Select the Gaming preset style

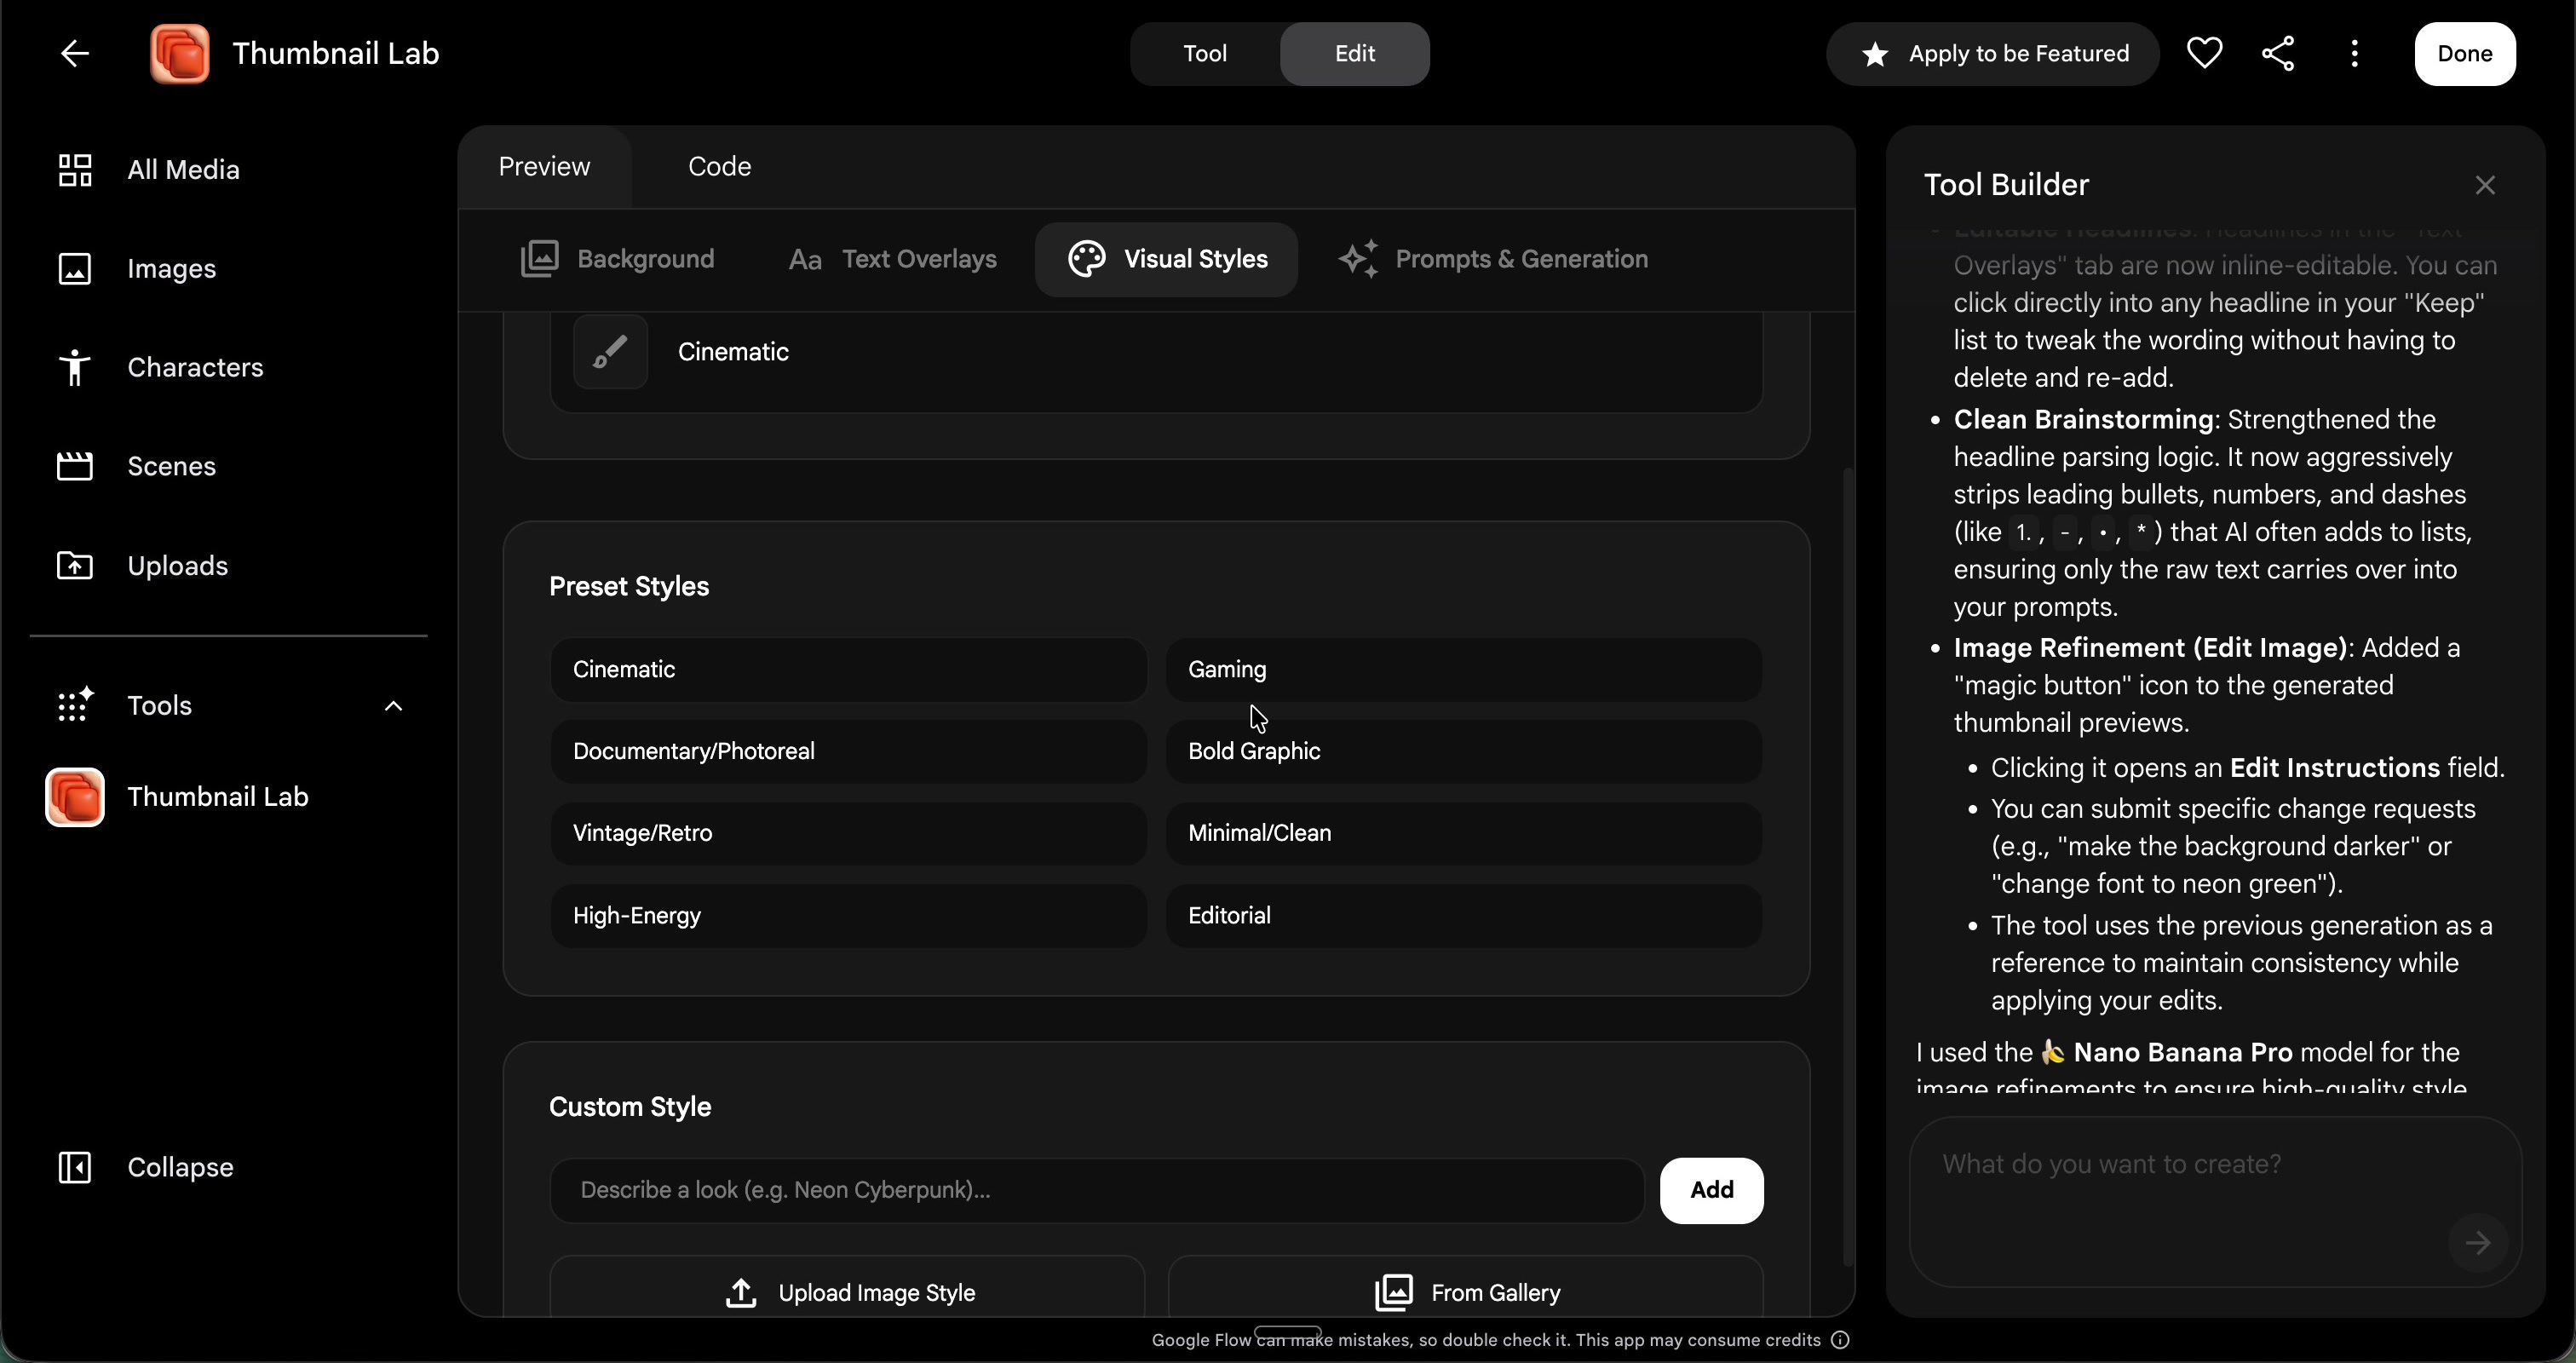(1464, 670)
